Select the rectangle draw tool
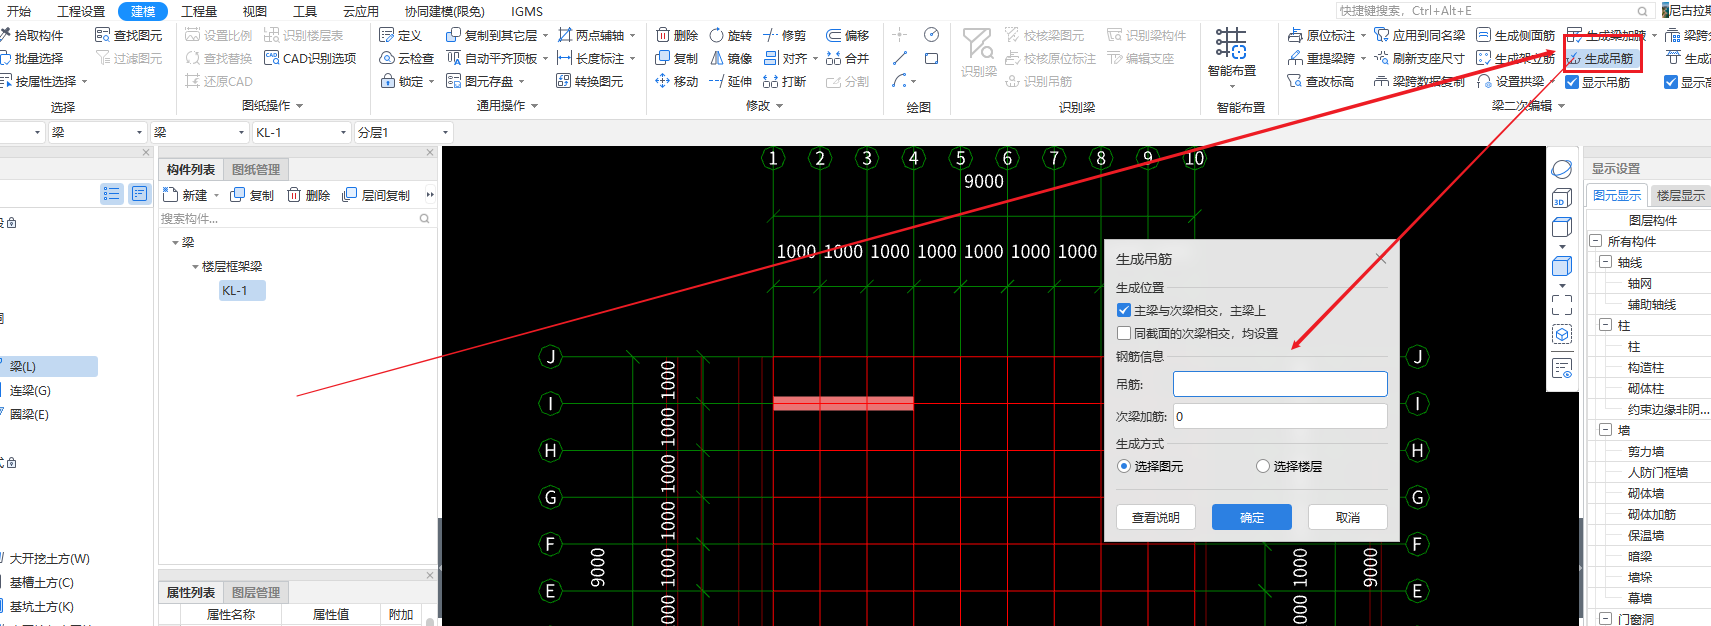Viewport: 1711px width, 626px height. 932,58
